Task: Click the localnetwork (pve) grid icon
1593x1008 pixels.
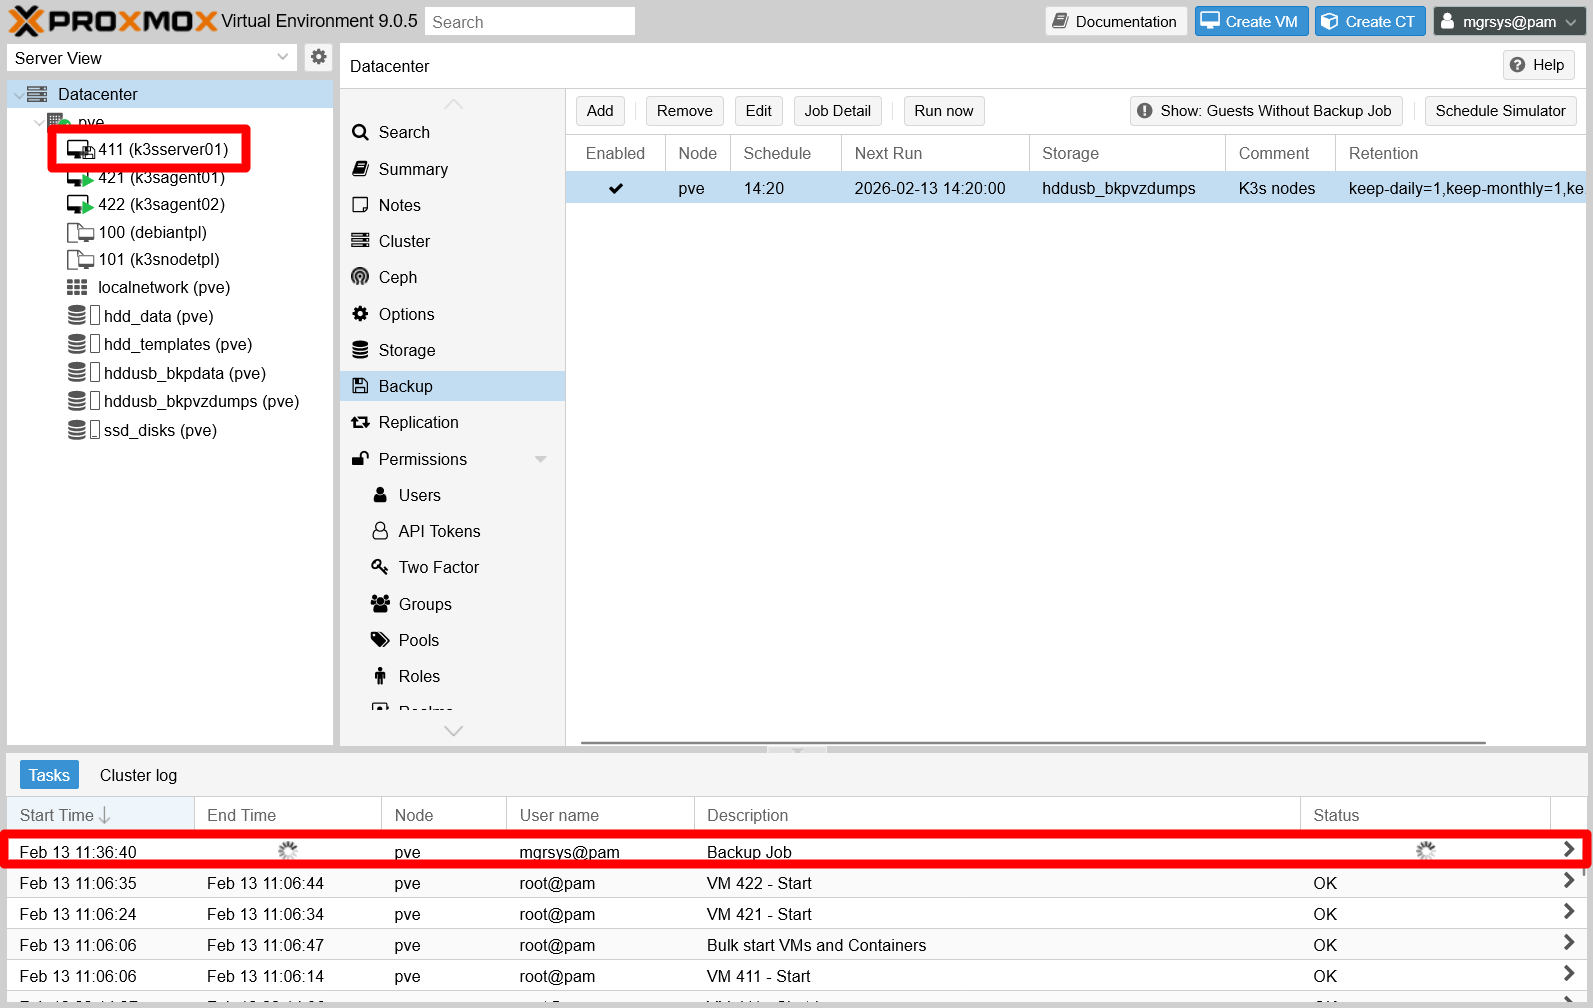Action: (77, 287)
